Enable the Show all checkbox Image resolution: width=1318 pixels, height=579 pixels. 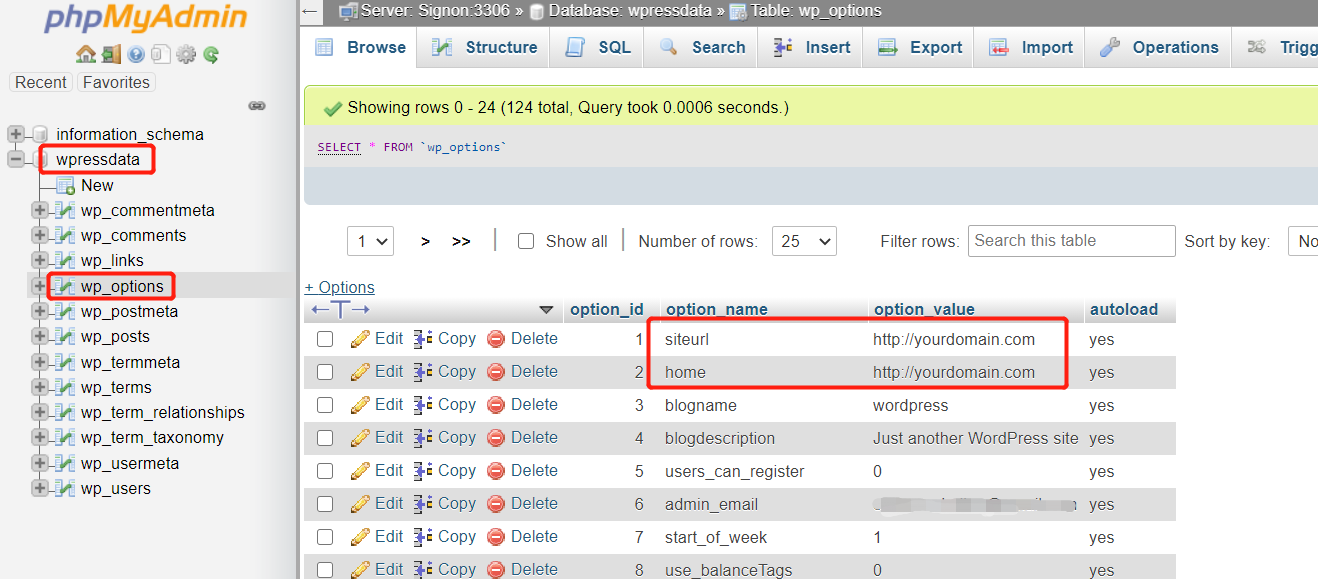pyautogui.click(x=526, y=241)
